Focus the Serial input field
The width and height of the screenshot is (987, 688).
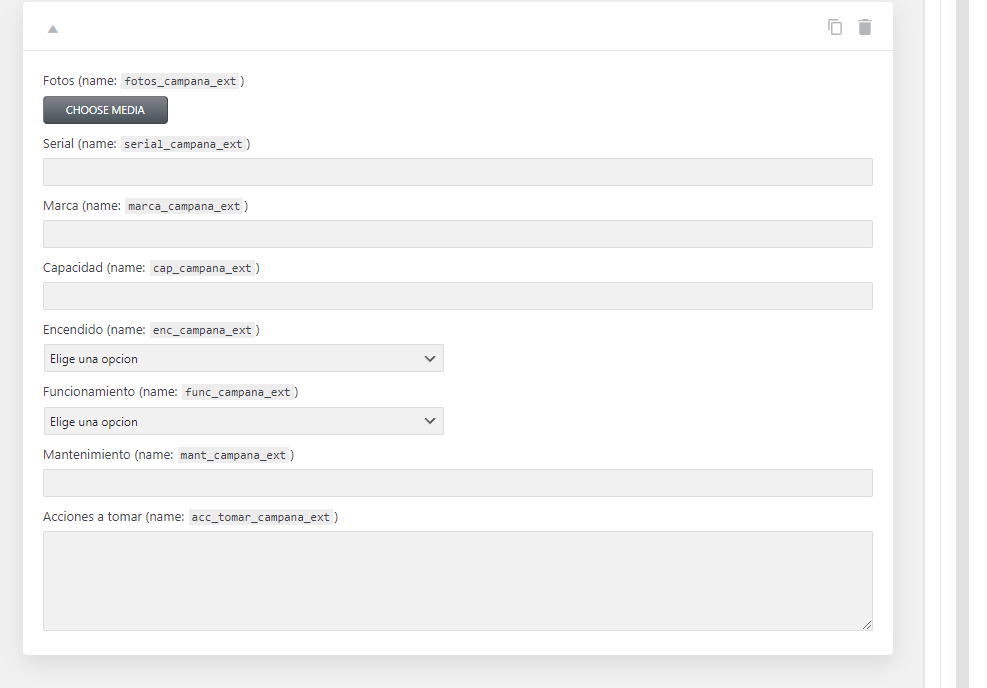pos(457,171)
